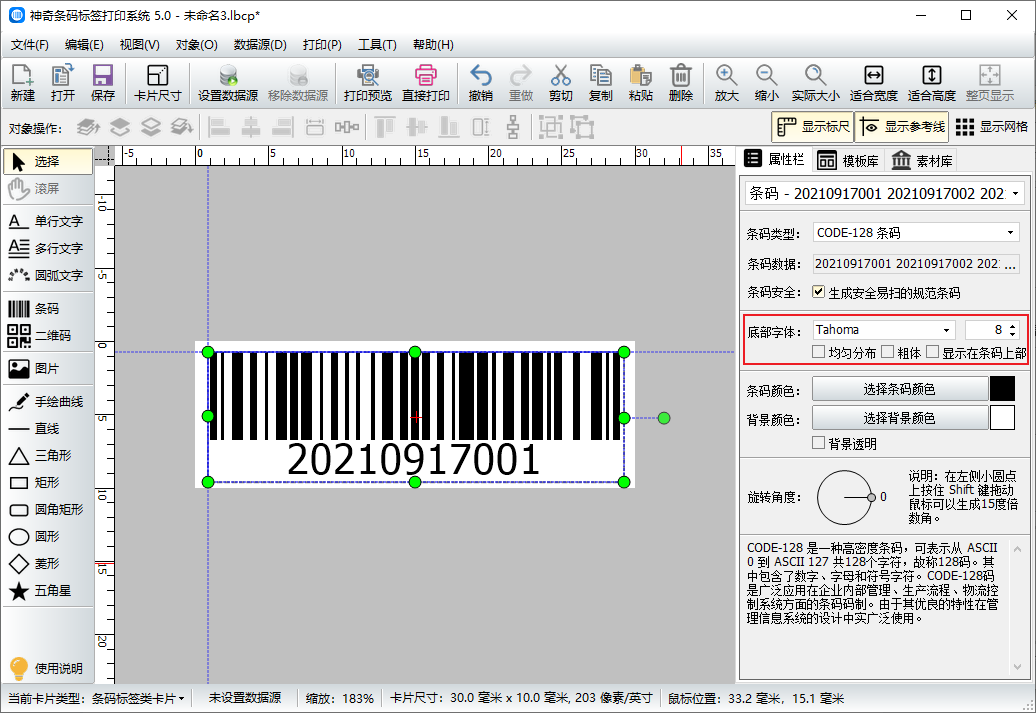Select the 选择 pointer tool
Screen dimensions: 1036x713
pos(48,161)
